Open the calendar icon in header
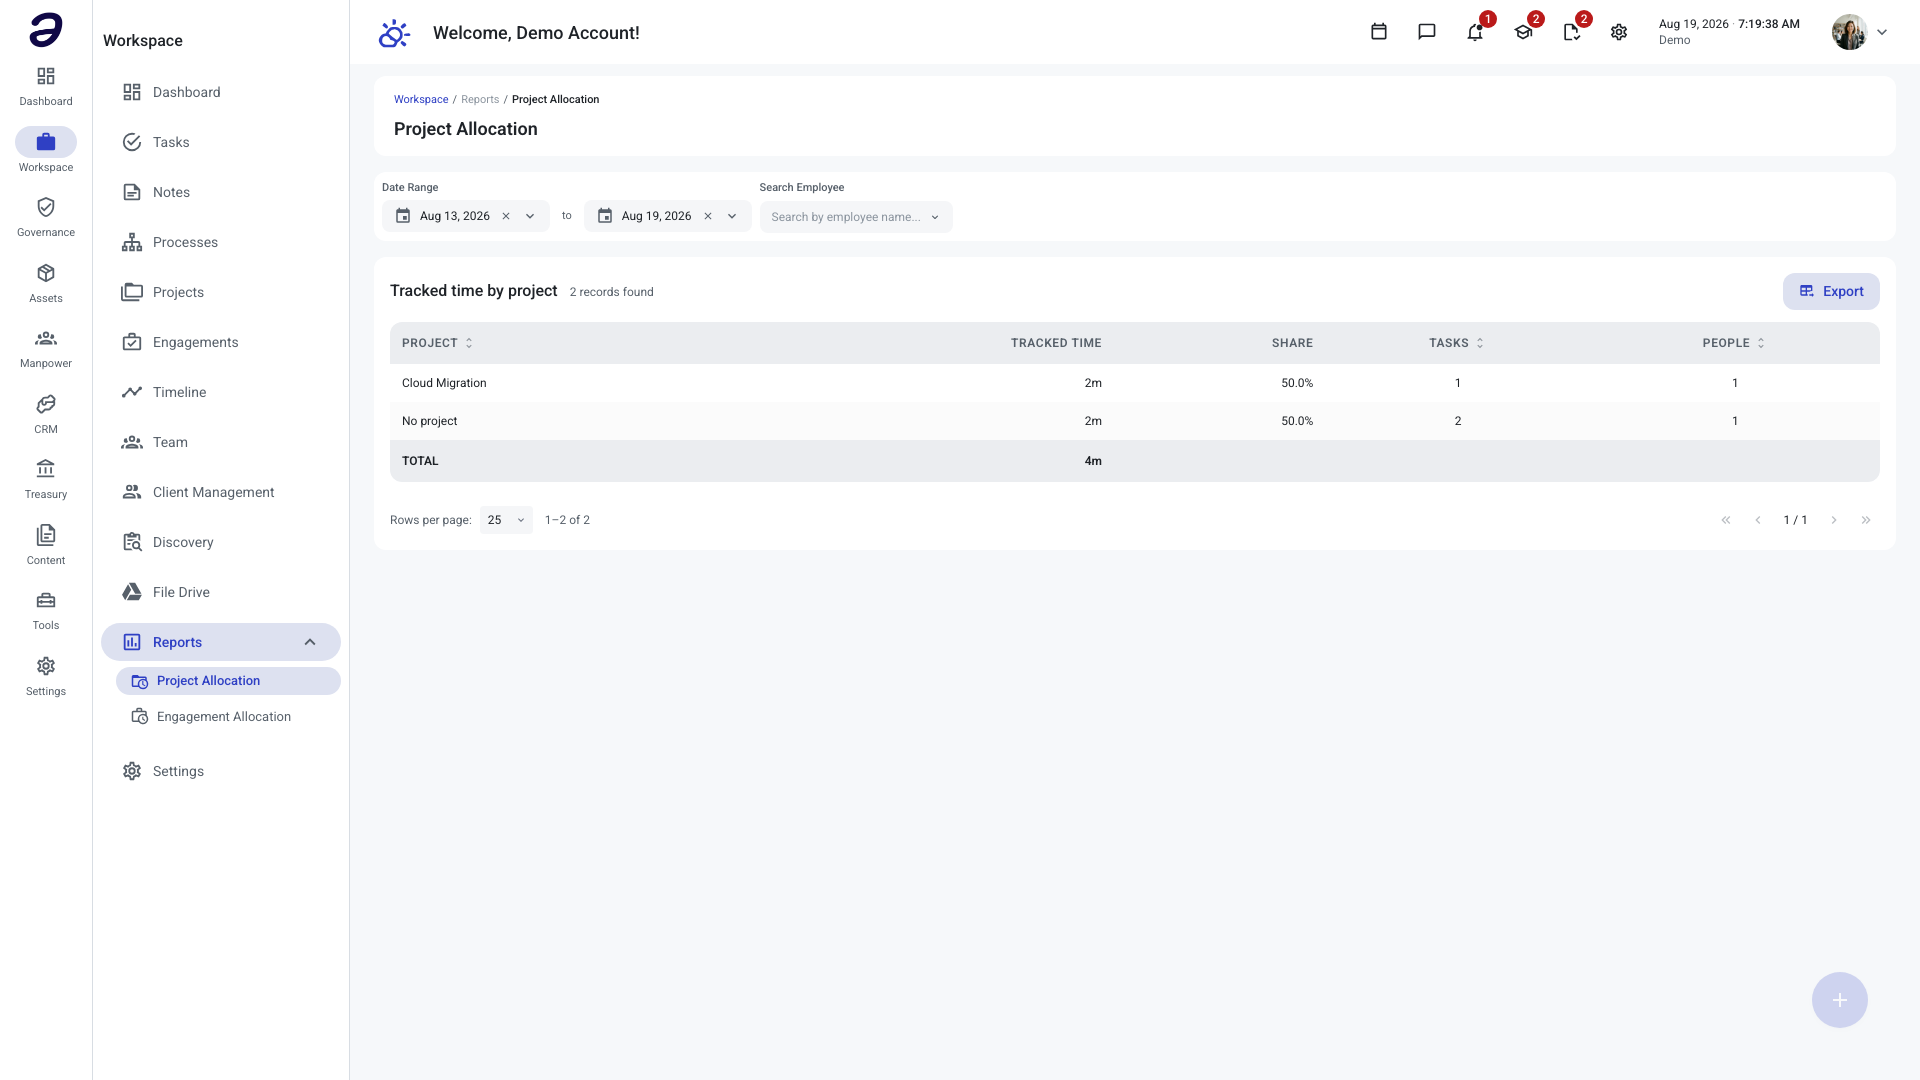The image size is (1920, 1080). pyautogui.click(x=1379, y=32)
